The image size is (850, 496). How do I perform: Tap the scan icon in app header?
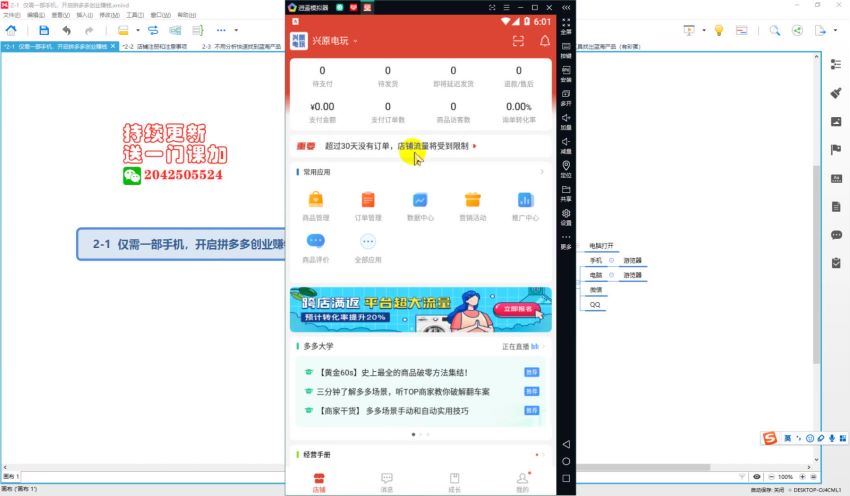518,41
